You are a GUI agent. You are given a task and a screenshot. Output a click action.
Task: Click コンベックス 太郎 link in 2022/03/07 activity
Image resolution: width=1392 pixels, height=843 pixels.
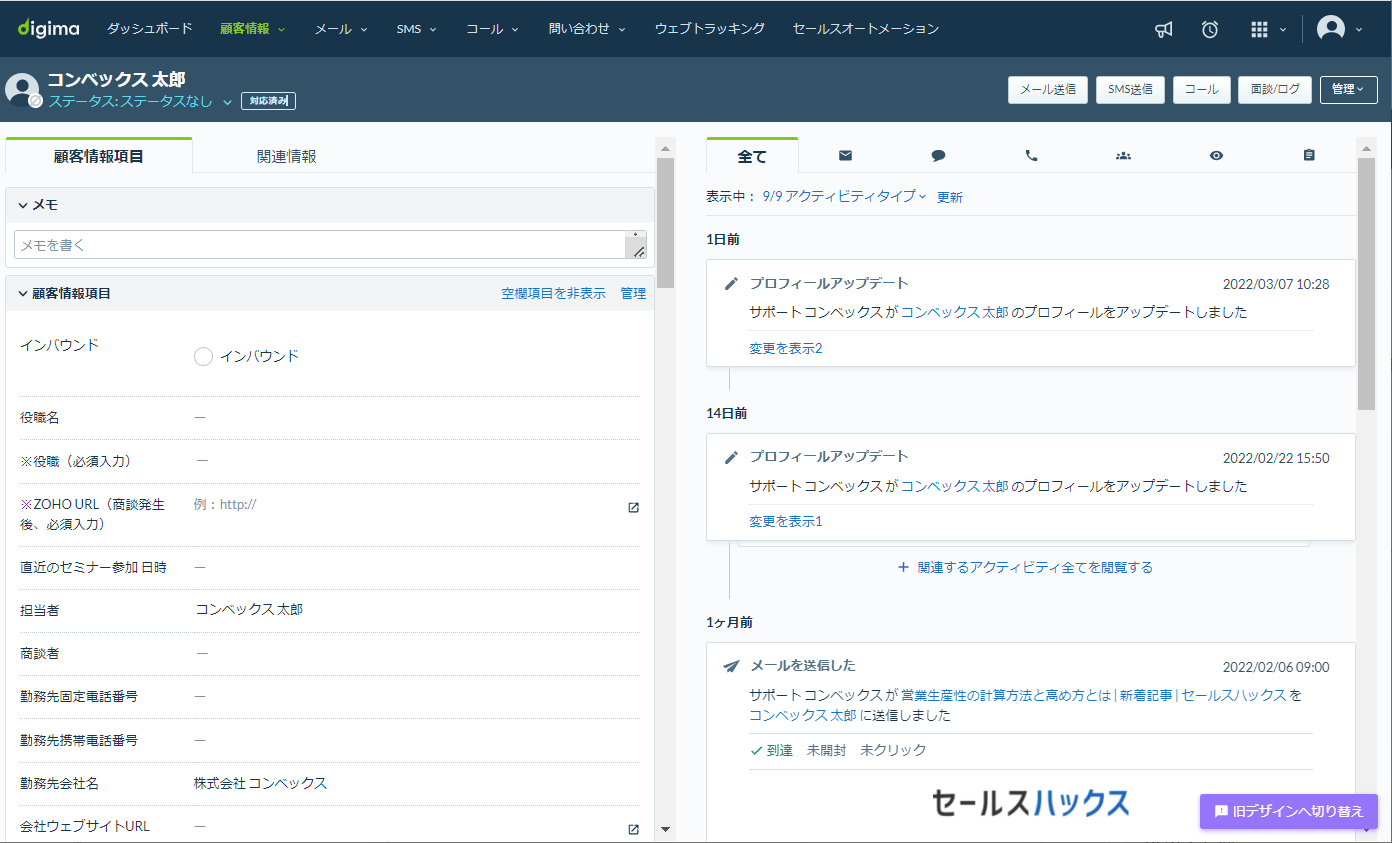tap(955, 312)
